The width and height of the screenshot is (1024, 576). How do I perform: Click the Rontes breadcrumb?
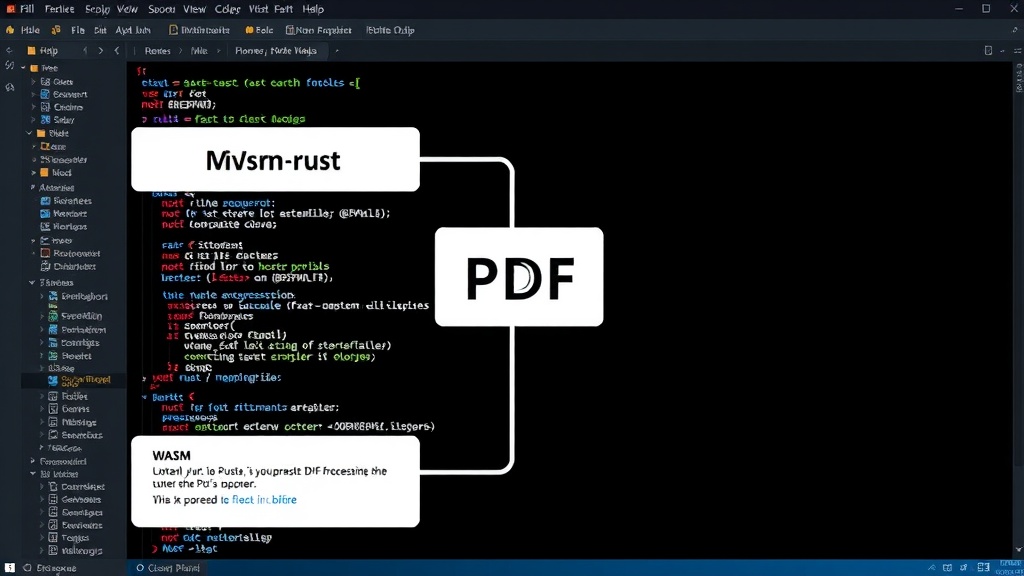tap(157, 50)
